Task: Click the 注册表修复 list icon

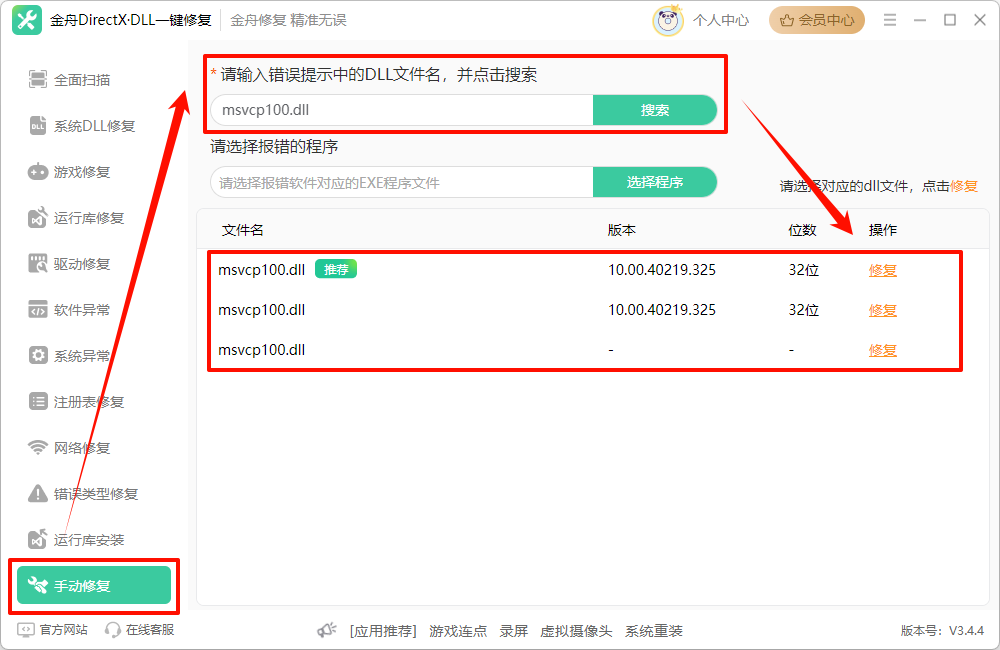Action: (x=38, y=401)
